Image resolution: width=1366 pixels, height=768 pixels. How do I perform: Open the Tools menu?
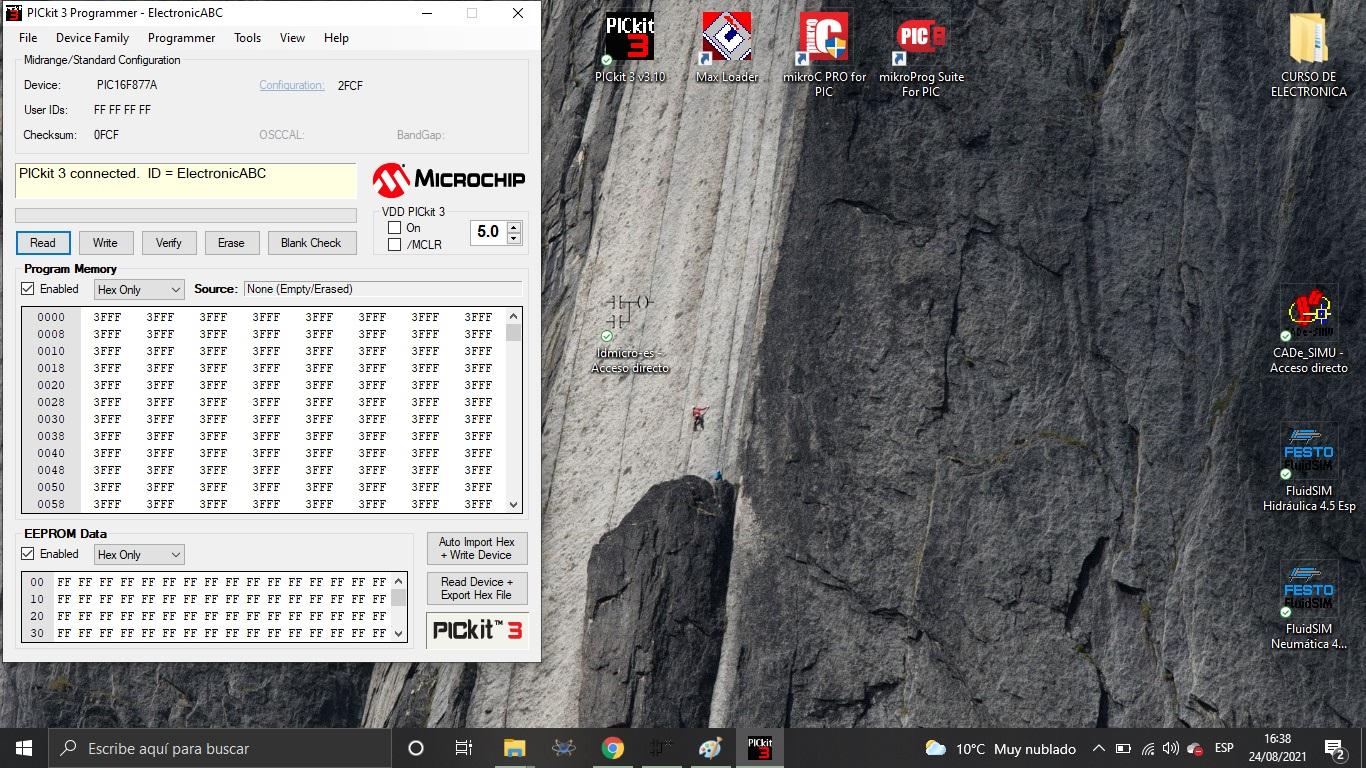click(247, 38)
